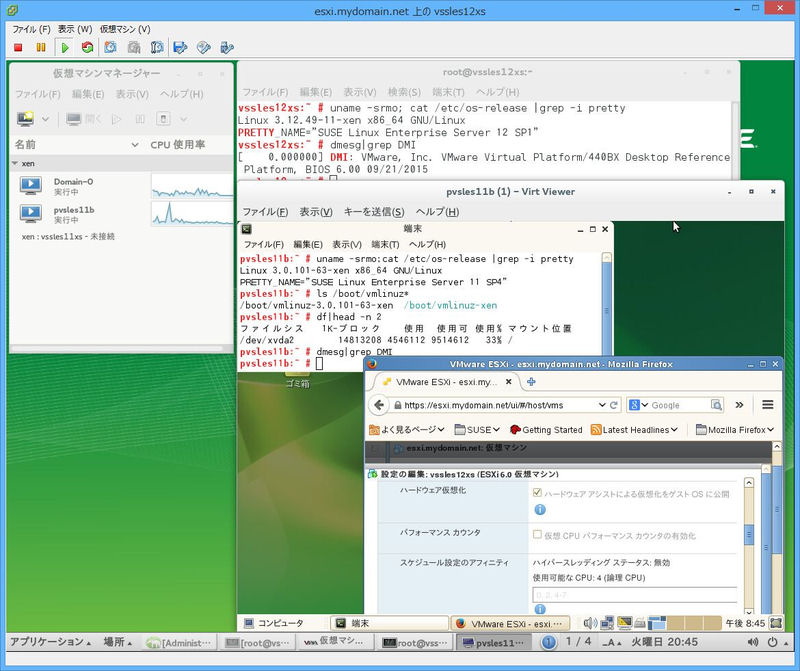Viewport: 800px width, 671px height.
Task: Click the 開く open button in Virtual Machine Manager
Action: pos(84,119)
